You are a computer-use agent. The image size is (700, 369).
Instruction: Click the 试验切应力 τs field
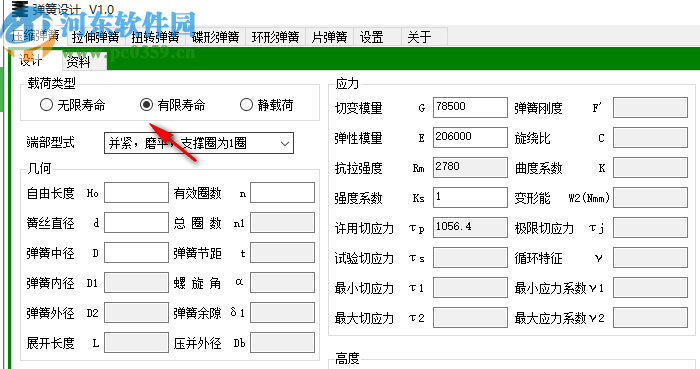[470, 257]
